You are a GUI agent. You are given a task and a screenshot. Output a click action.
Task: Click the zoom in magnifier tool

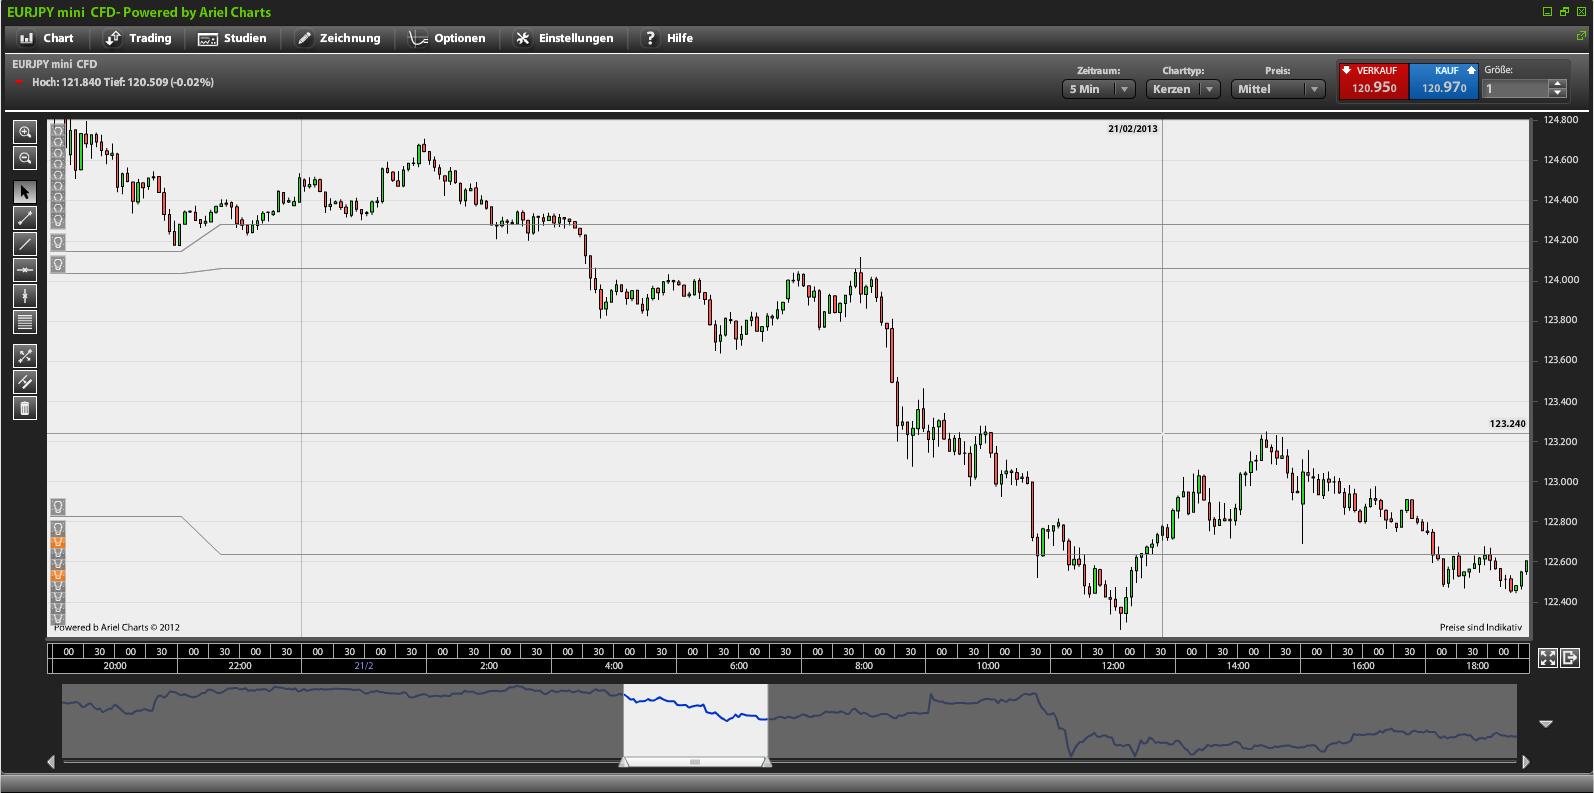(25, 132)
